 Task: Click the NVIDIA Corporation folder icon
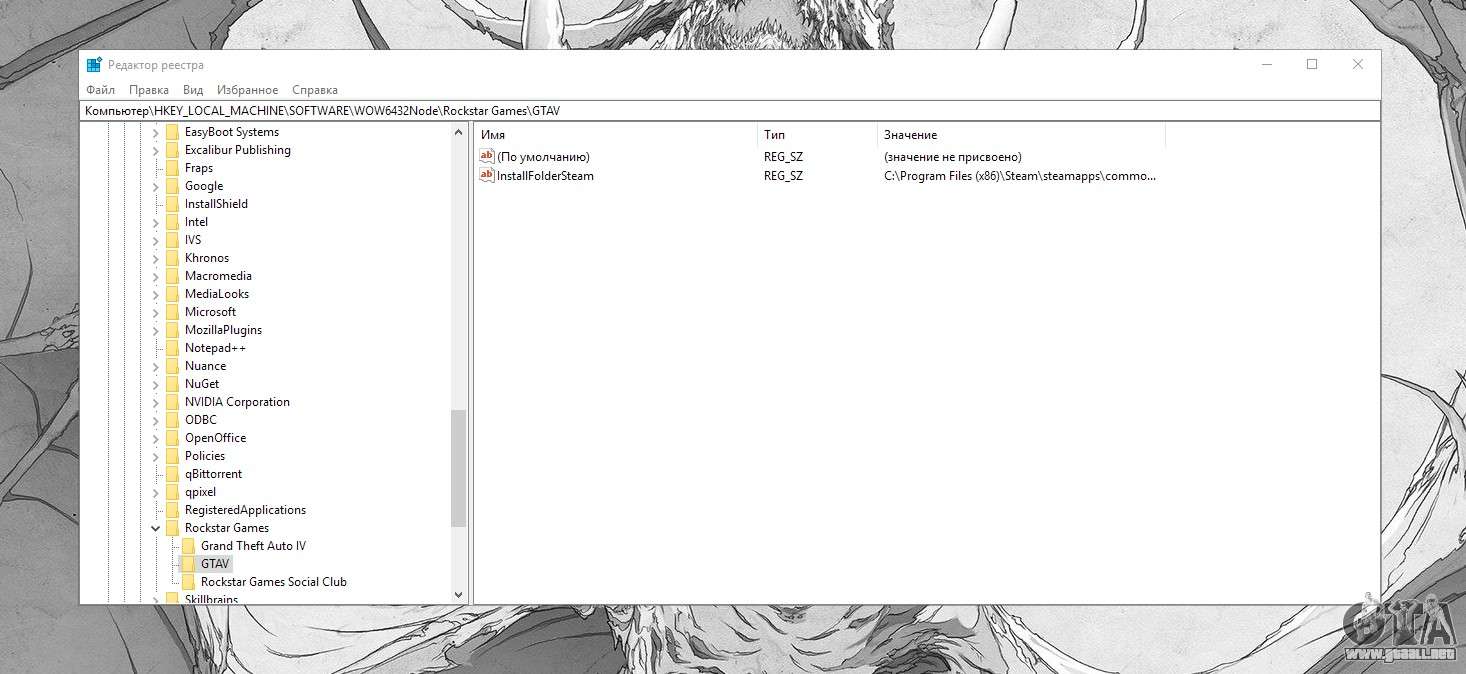[173, 402]
